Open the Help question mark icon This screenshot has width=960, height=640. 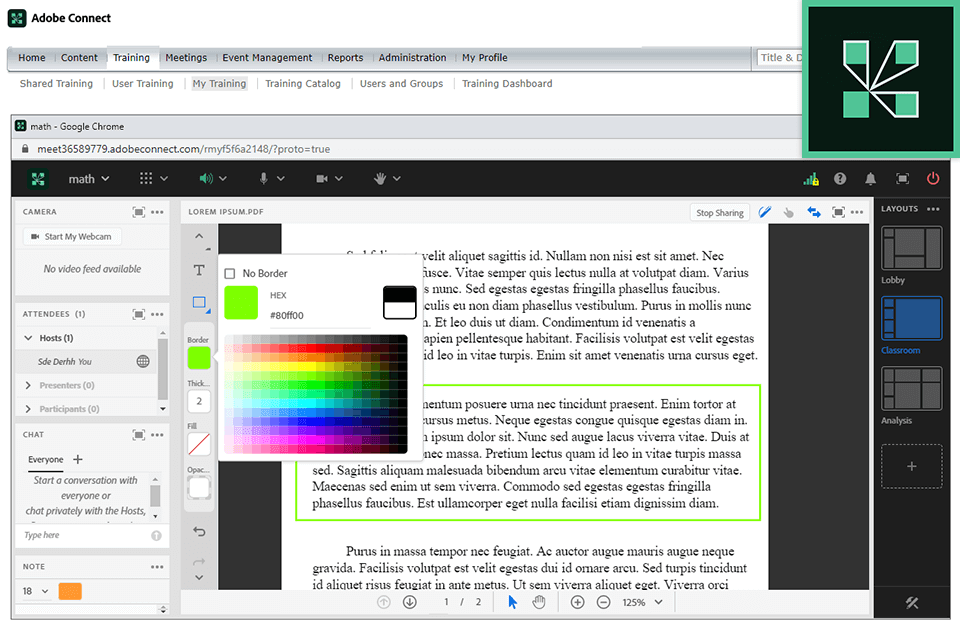coord(840,179)
